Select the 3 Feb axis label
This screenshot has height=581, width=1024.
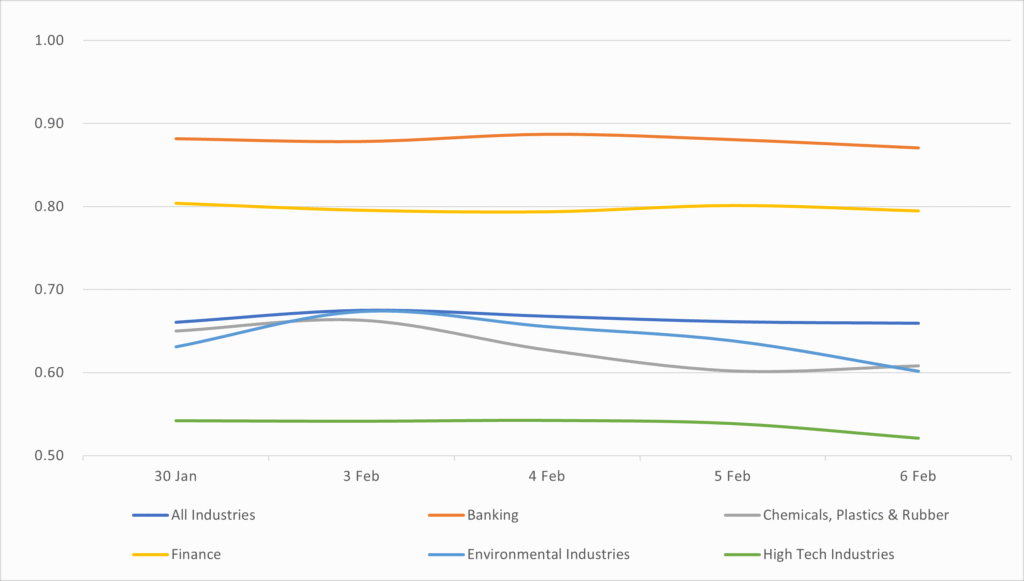[x=361, y=476]
